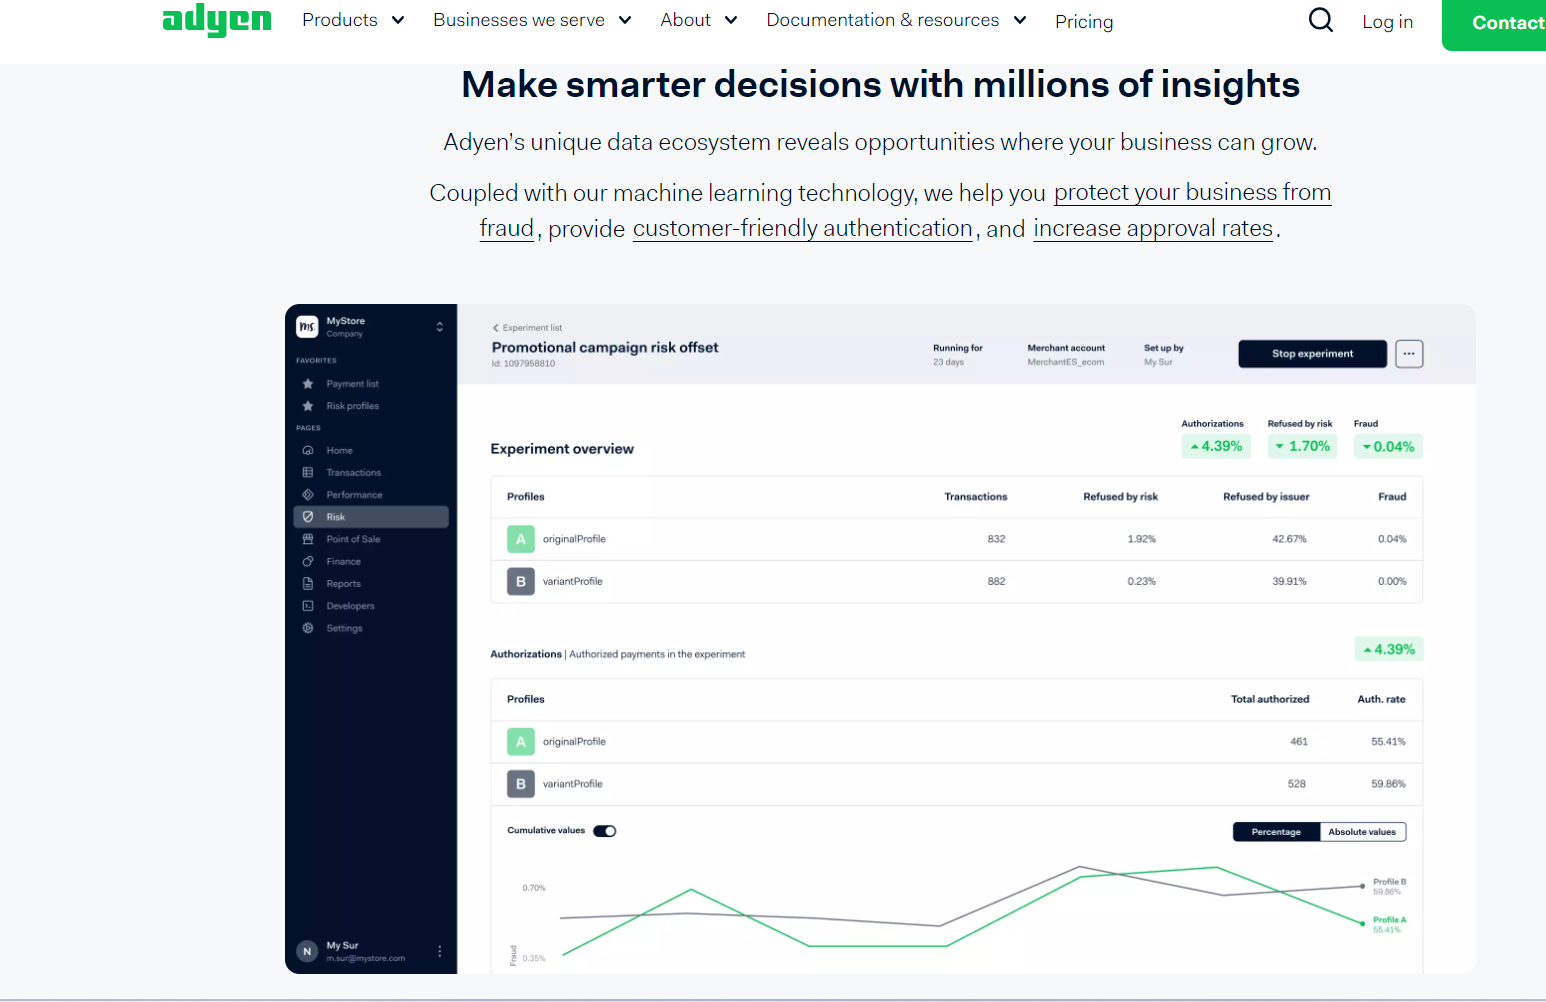This screenshot has height=1002, width=1546.
Task: Click the MerchantES_ecom merchant account value
Action: tap(1066, 362)
